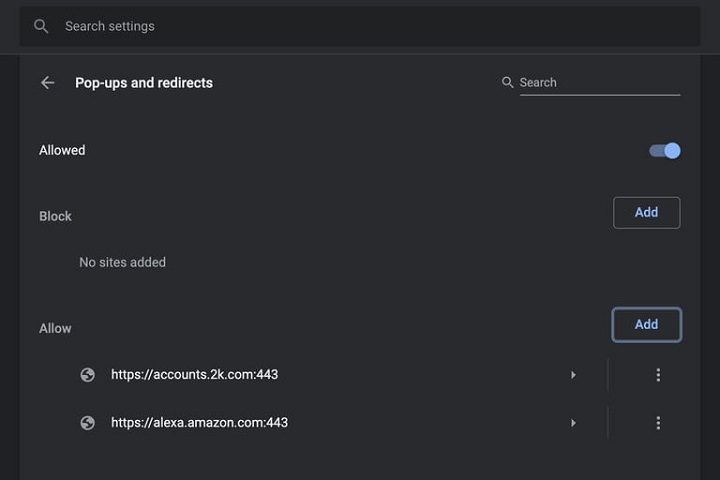
Task: Click the back arrow beside Pop-ups and redirects
Action: pyautogui.click(x=47, y=83)
